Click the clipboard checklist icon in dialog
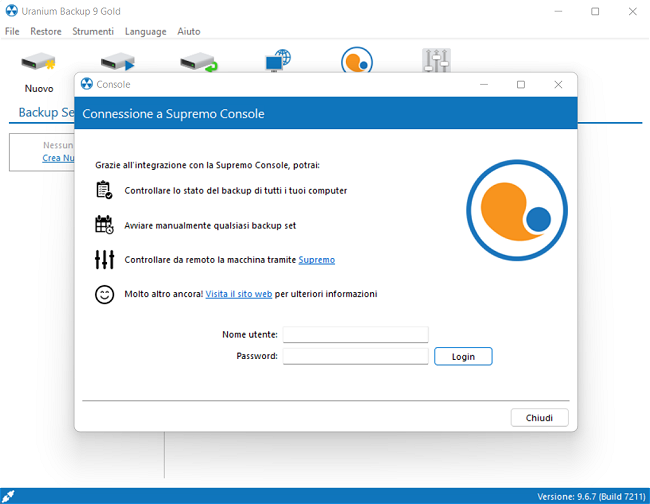 pos(104,190)
